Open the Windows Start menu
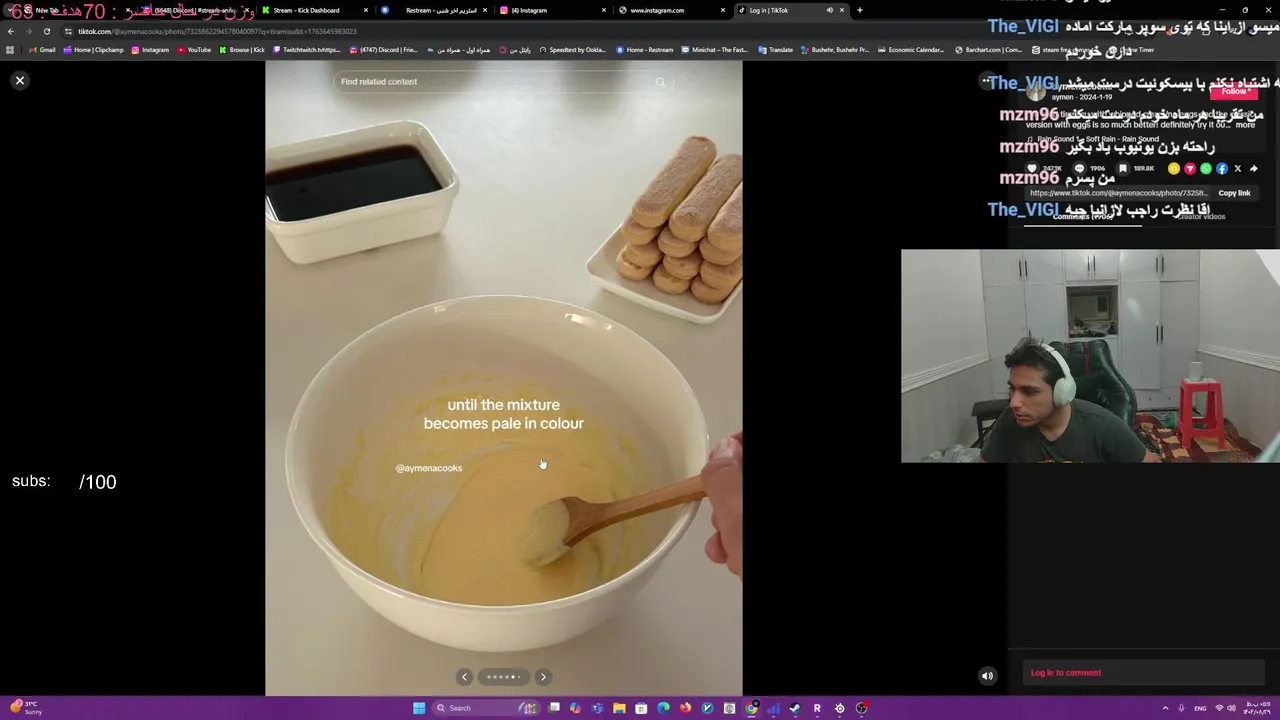The width and height of the screenshot is (1280, 720). (419, 708)
